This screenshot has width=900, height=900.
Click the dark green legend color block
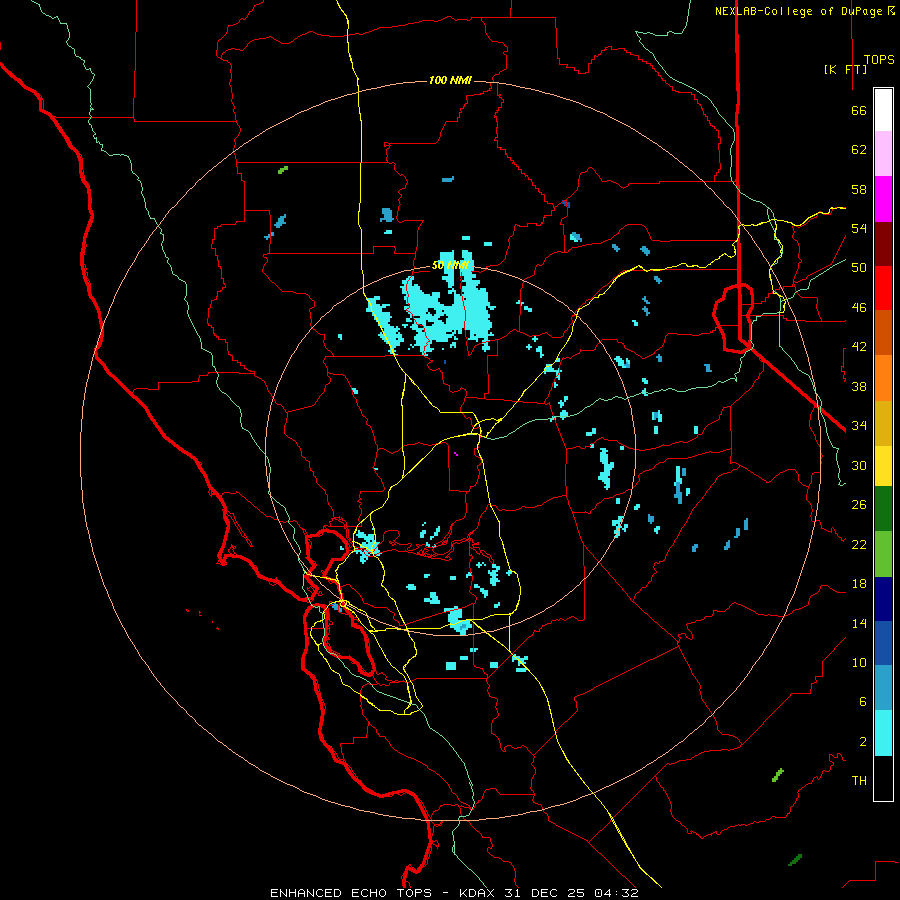pos(883,509)
